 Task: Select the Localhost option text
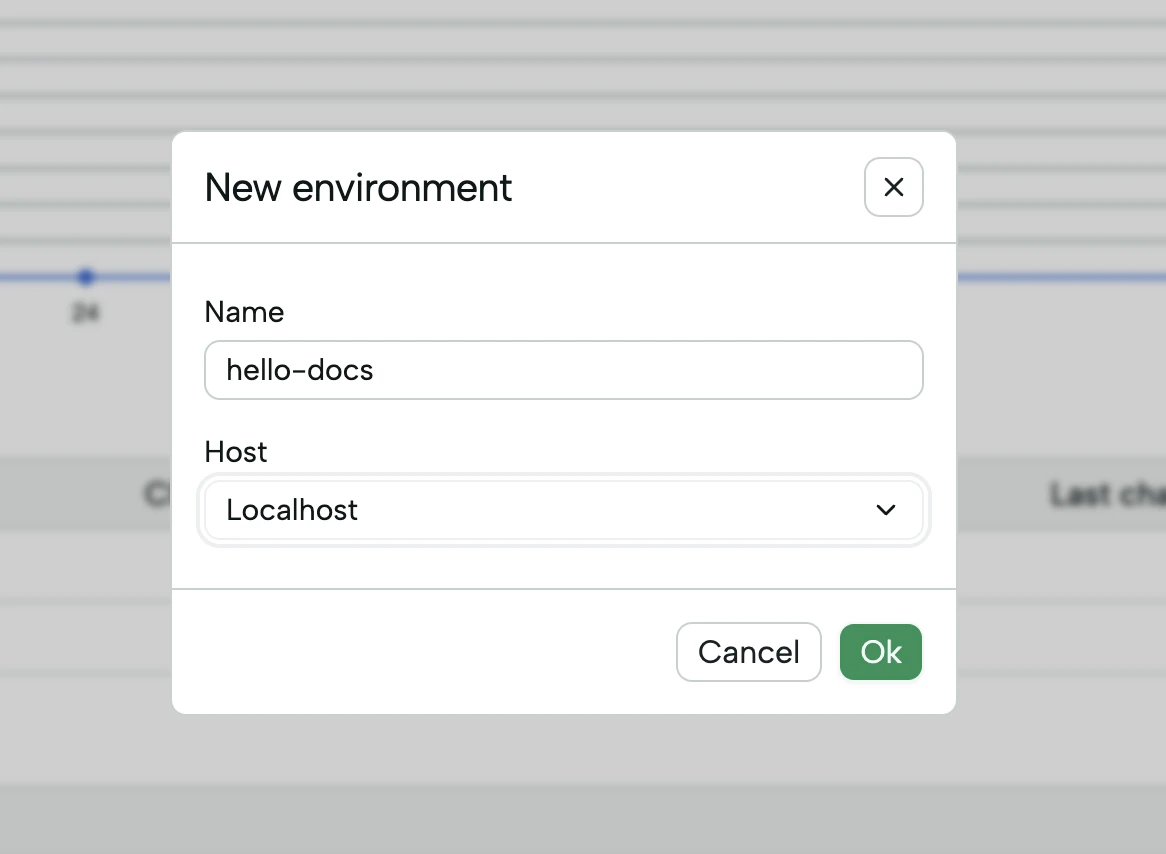[292, 510]
